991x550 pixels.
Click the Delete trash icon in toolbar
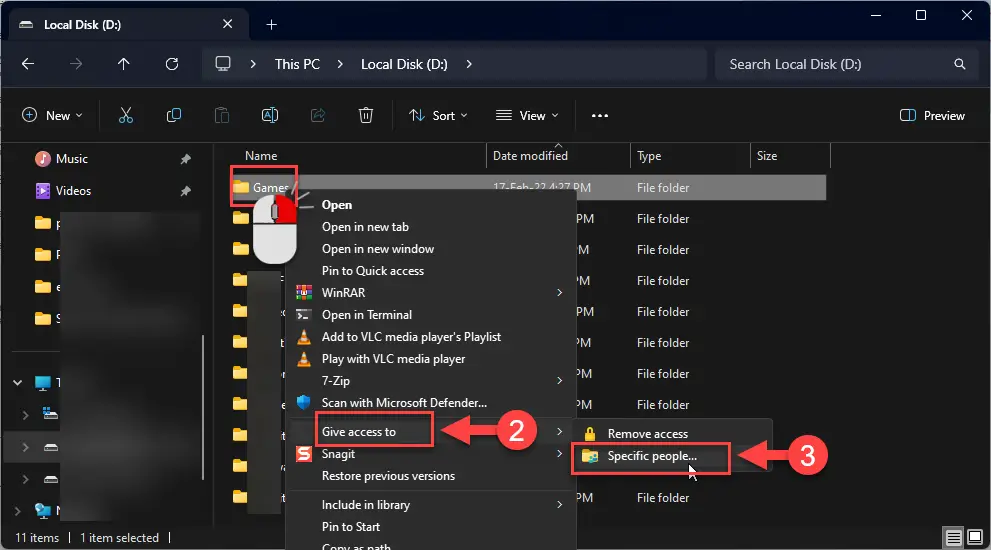pyautogui.click(x=366, y=115)
